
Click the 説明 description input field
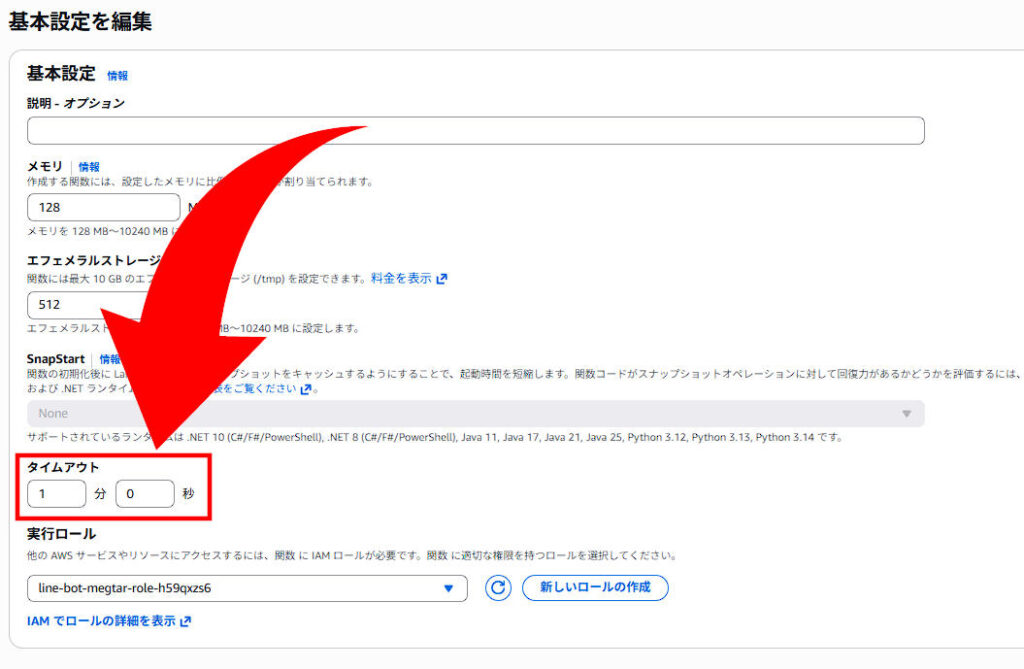click(x=475, y=129)
